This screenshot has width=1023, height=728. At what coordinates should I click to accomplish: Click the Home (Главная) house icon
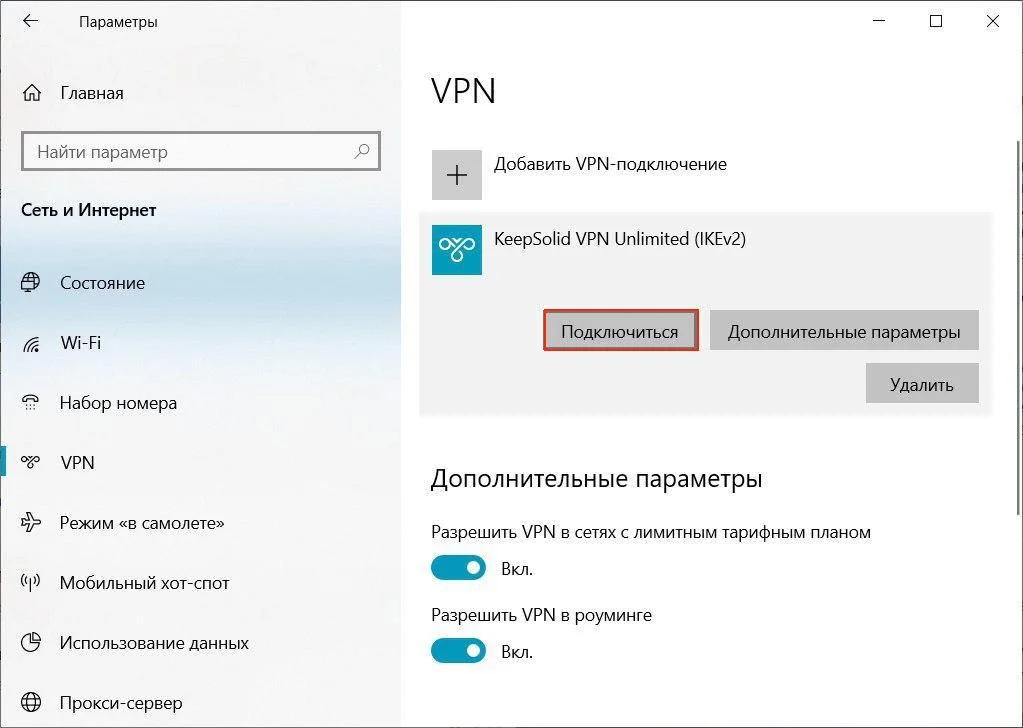(x=32, y=93)
